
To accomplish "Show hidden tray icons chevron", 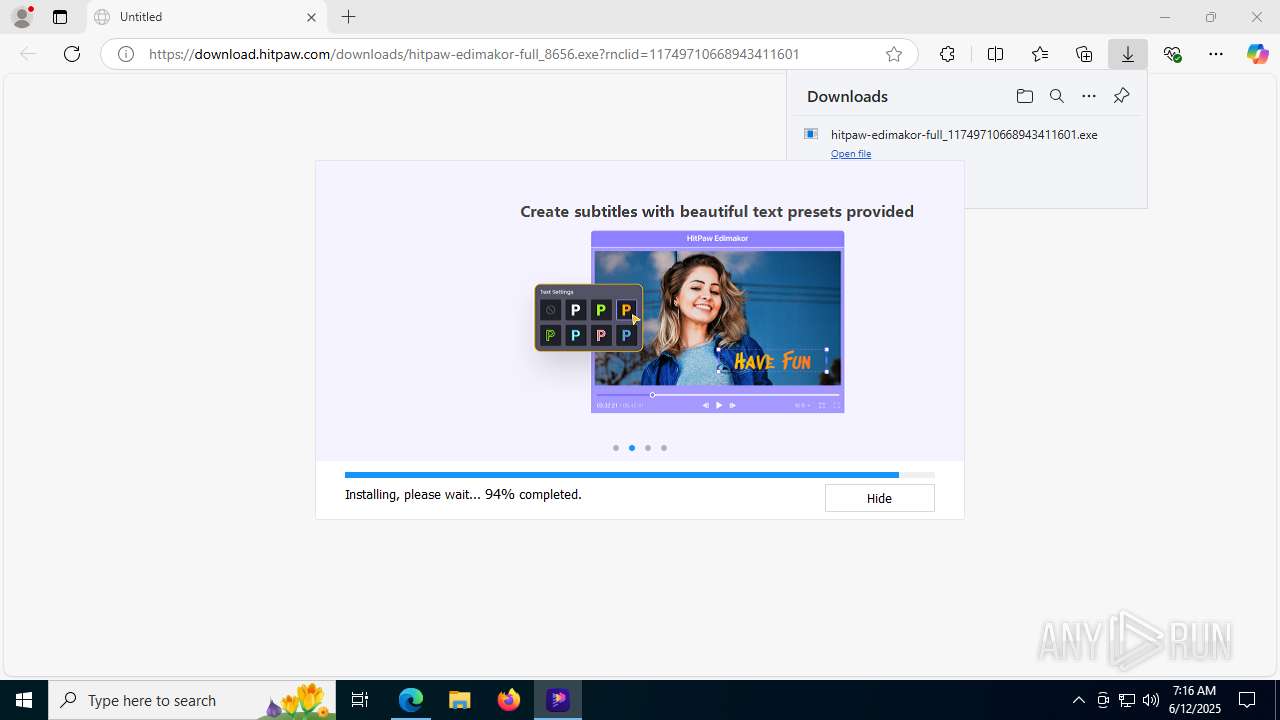I will point(1078,700).
